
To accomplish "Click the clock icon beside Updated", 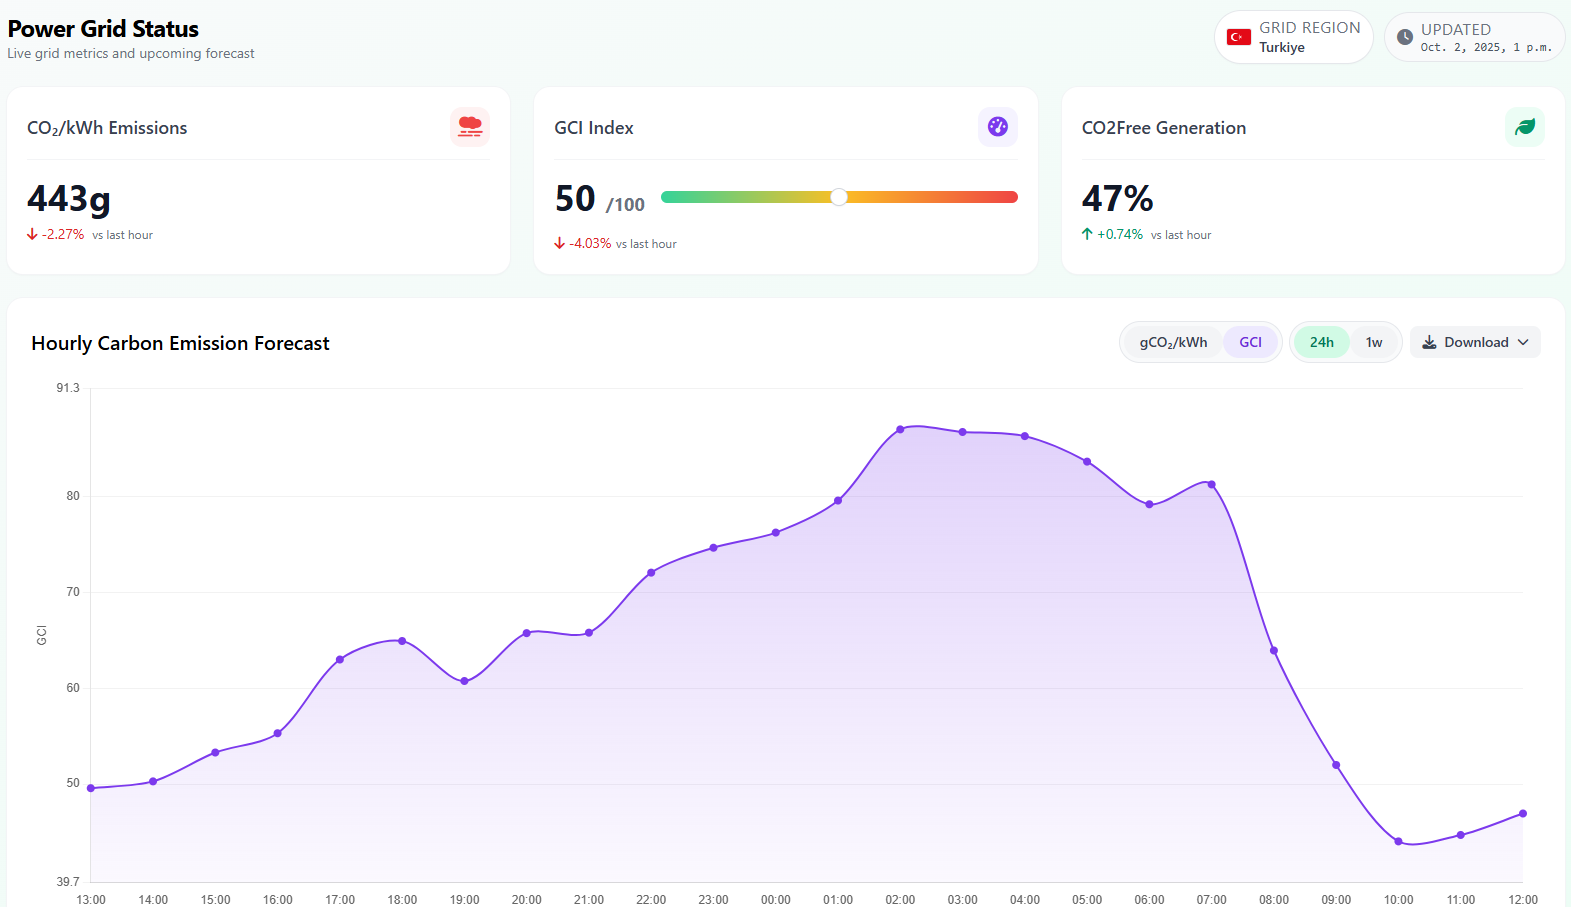I will 1405,37.
